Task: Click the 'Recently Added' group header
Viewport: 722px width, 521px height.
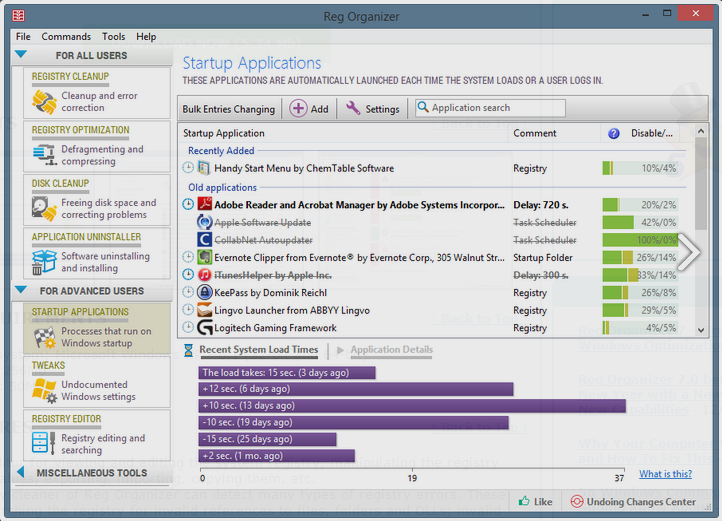Action: point(221,151)
